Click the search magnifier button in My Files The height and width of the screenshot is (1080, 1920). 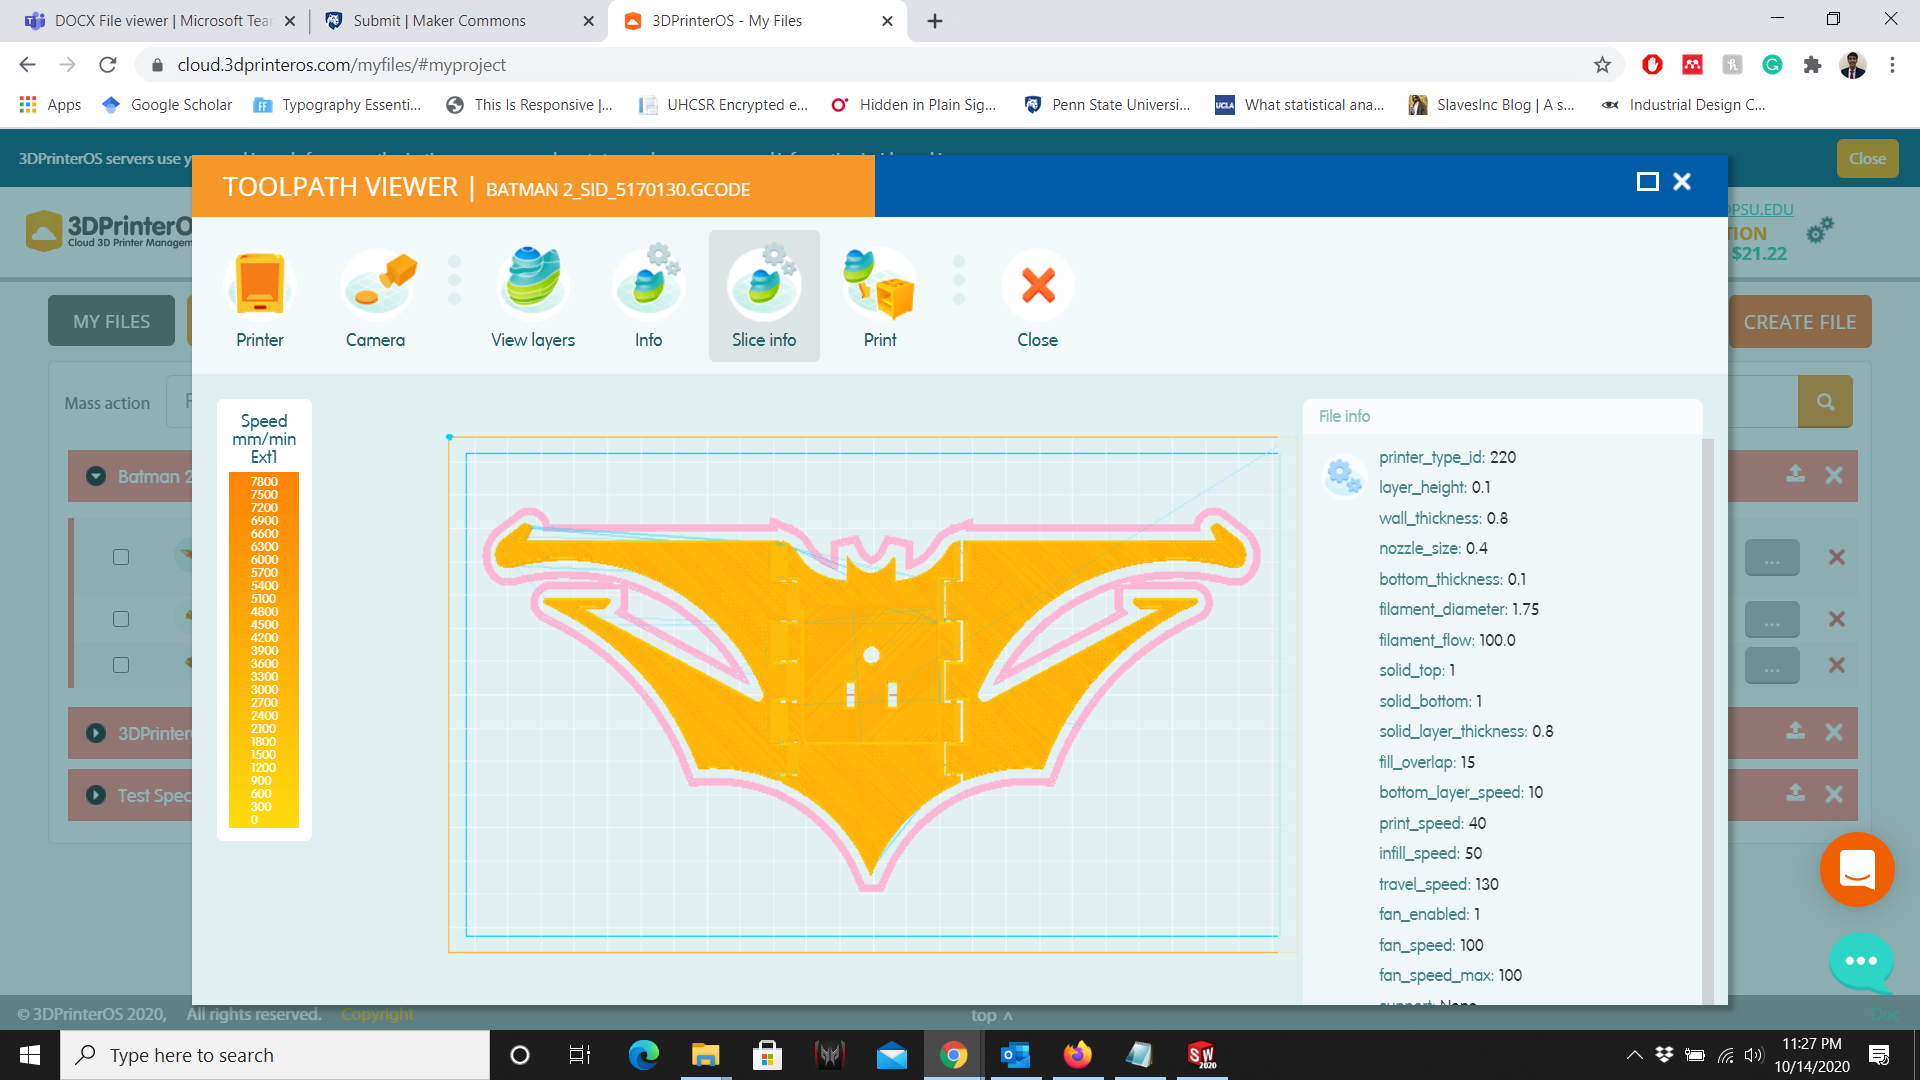click(1825, 402)
